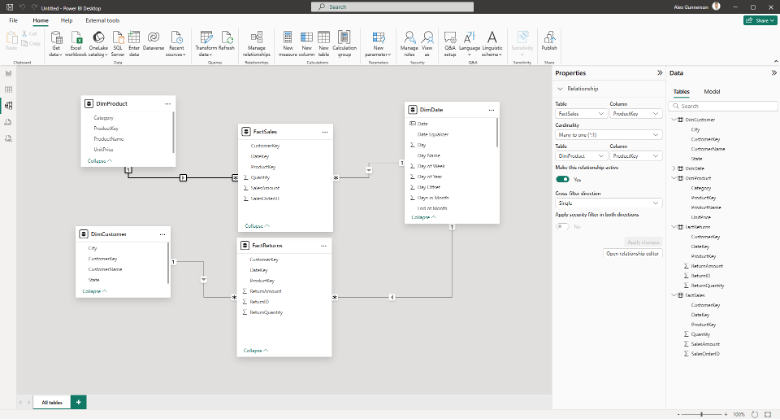Click the View as roles icon
Viewport: 780px width, 420px height.
coord(427,43)
